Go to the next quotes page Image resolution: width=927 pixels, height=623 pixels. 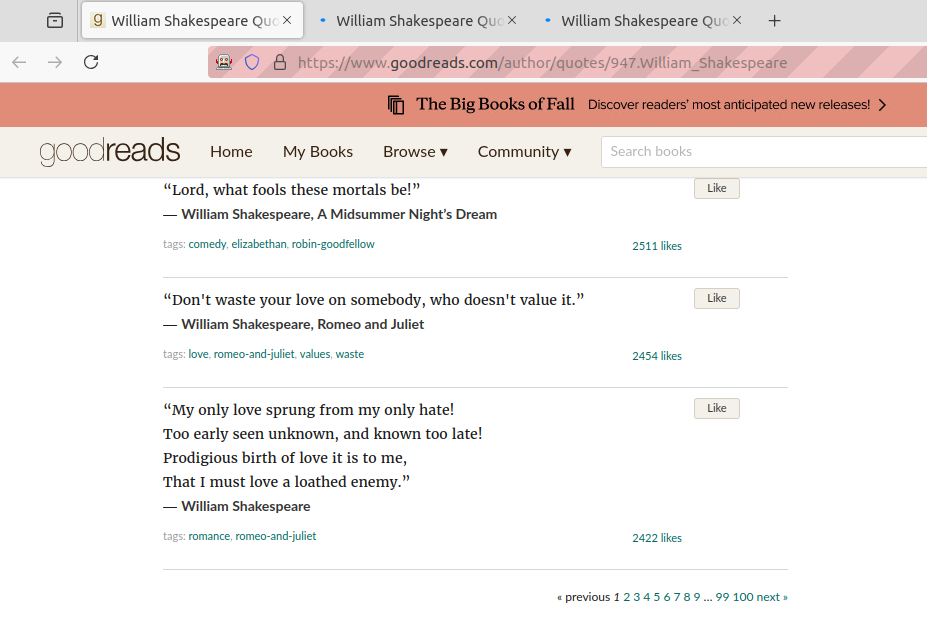point(770,596)
